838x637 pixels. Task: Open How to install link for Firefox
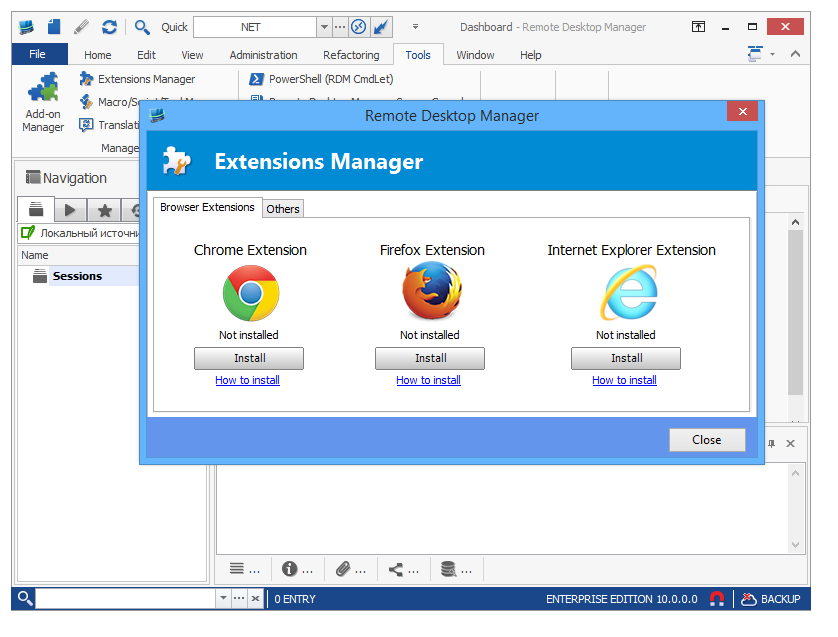[x=429, y=380]
